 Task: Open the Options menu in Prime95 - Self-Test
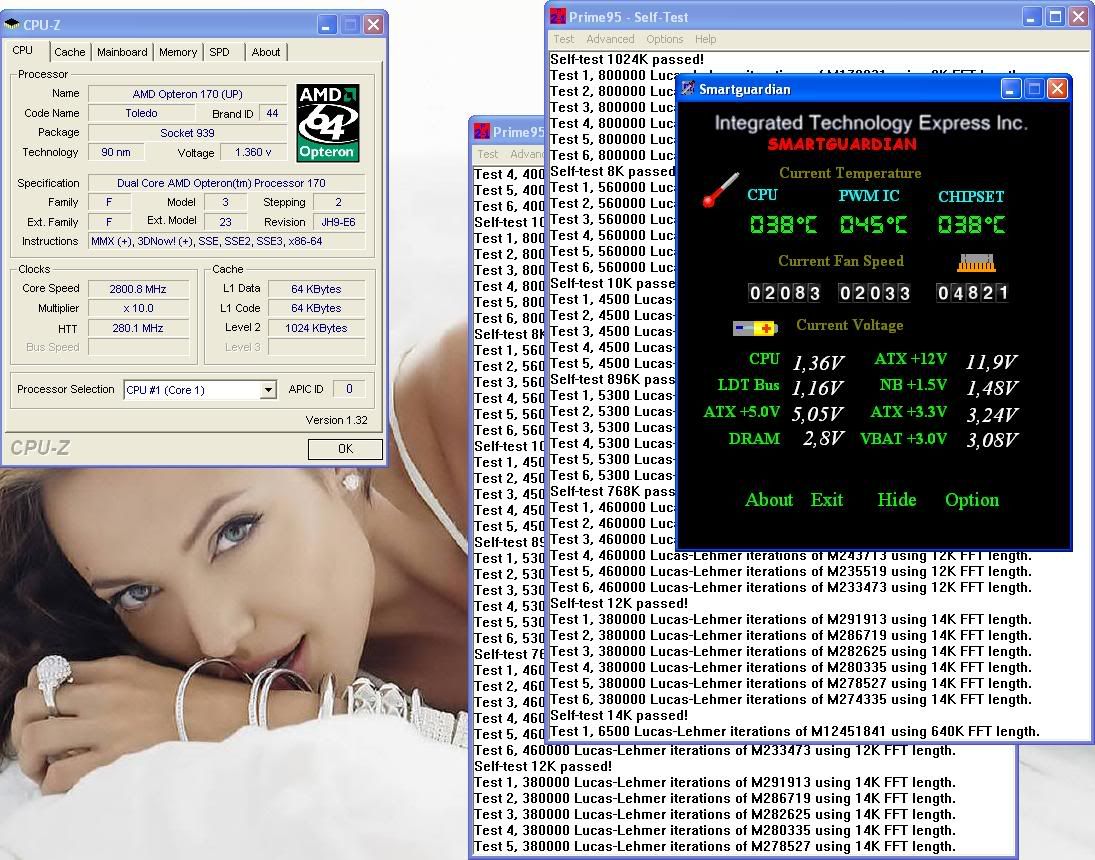click(x=665, y=39)
